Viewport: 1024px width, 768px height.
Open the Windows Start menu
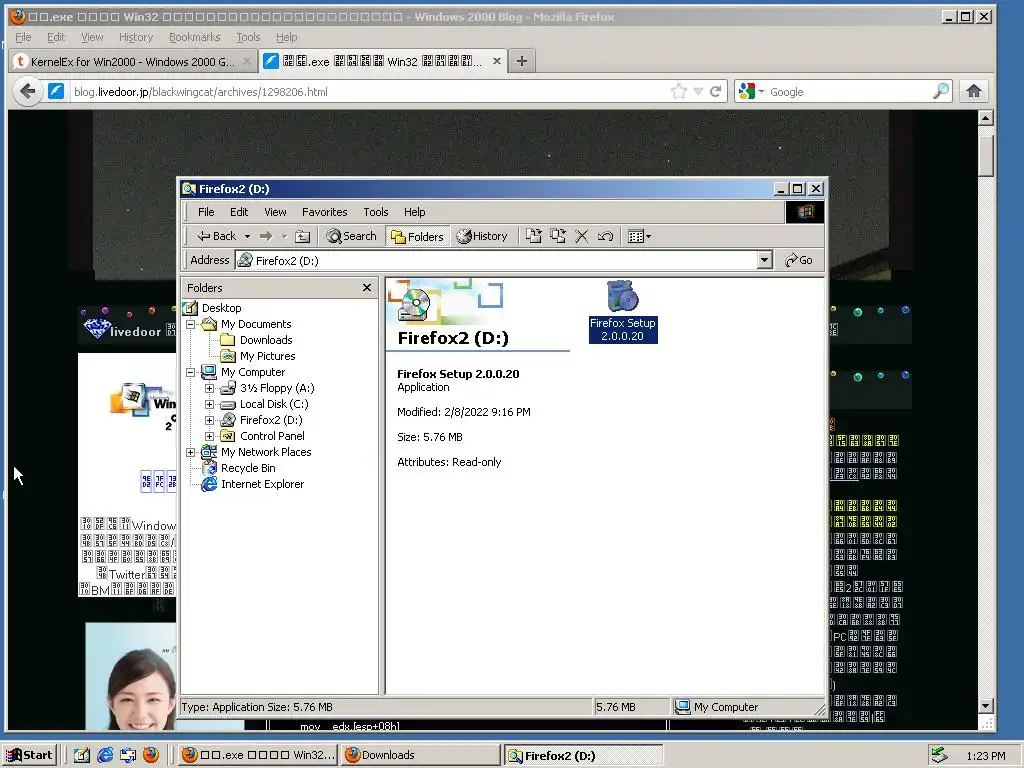tap(30, 755)
